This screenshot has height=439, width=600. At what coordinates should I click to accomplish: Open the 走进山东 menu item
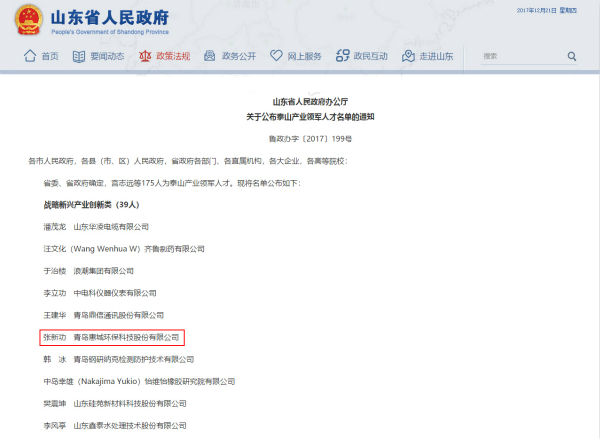tap(436, 56)
